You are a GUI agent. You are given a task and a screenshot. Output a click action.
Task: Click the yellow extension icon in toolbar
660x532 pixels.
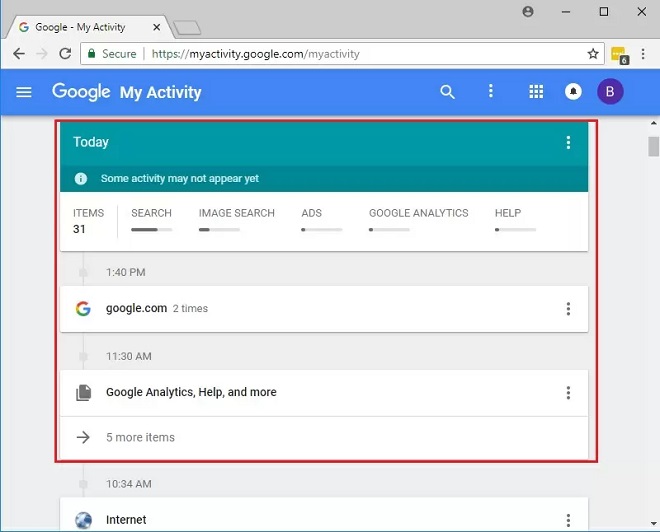click(619, 55)
